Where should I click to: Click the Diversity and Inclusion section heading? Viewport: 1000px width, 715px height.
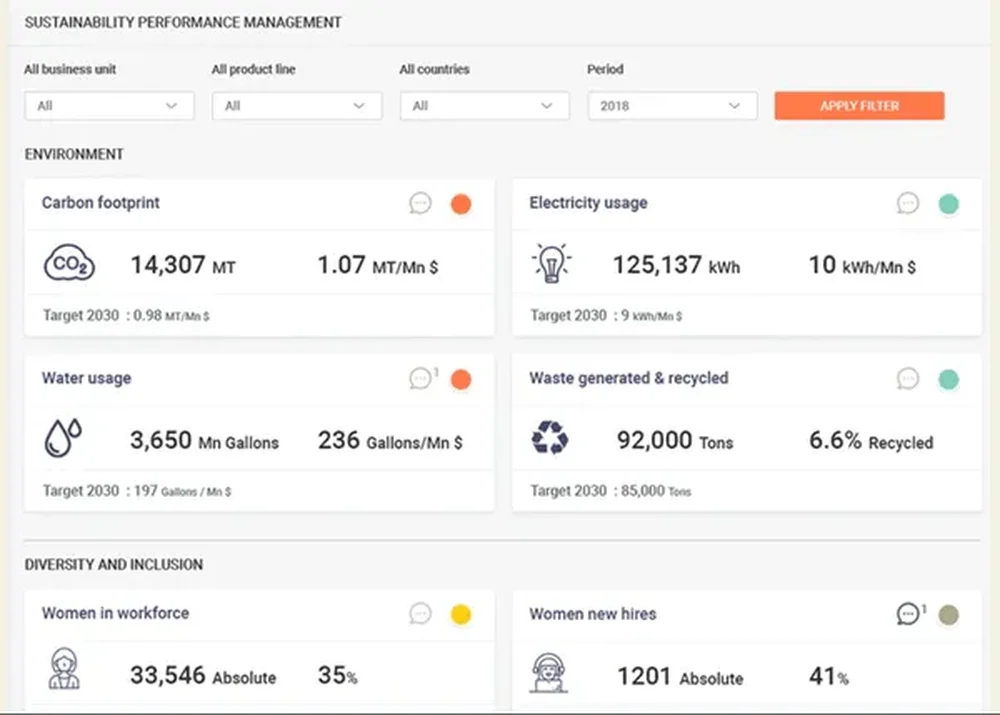tap(114, 564)
